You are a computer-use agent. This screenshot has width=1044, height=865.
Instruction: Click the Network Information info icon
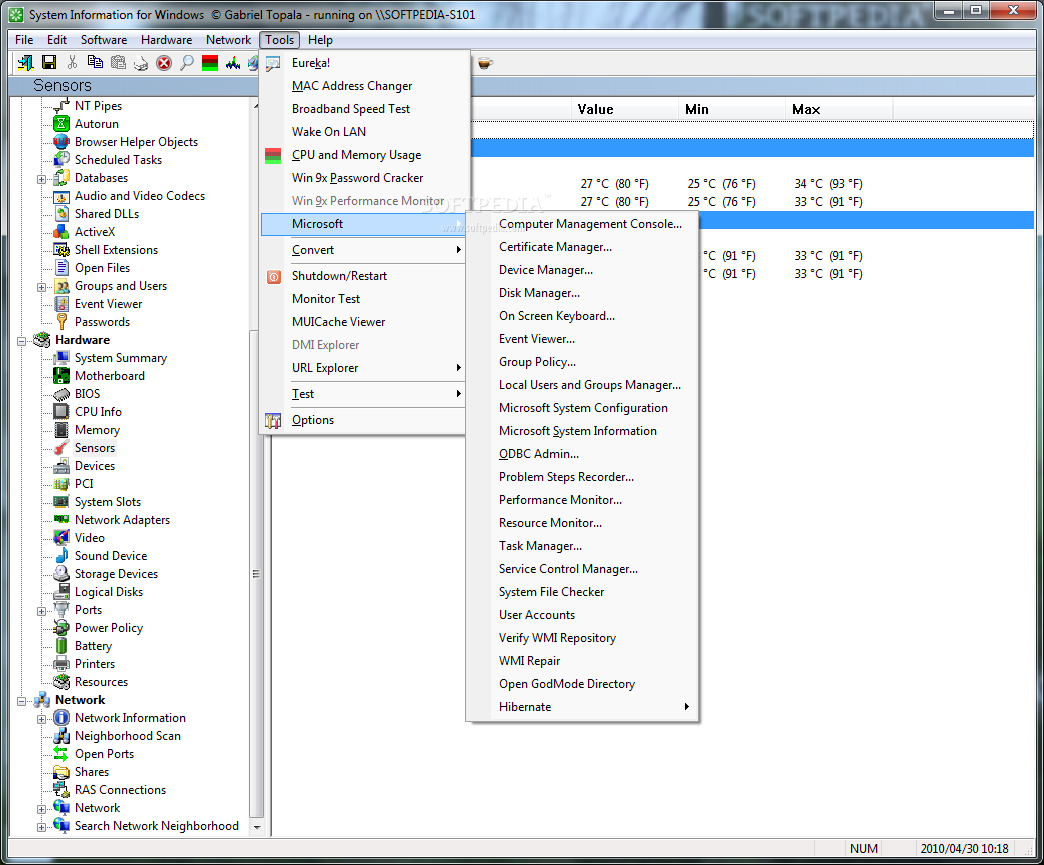point(61,718)
